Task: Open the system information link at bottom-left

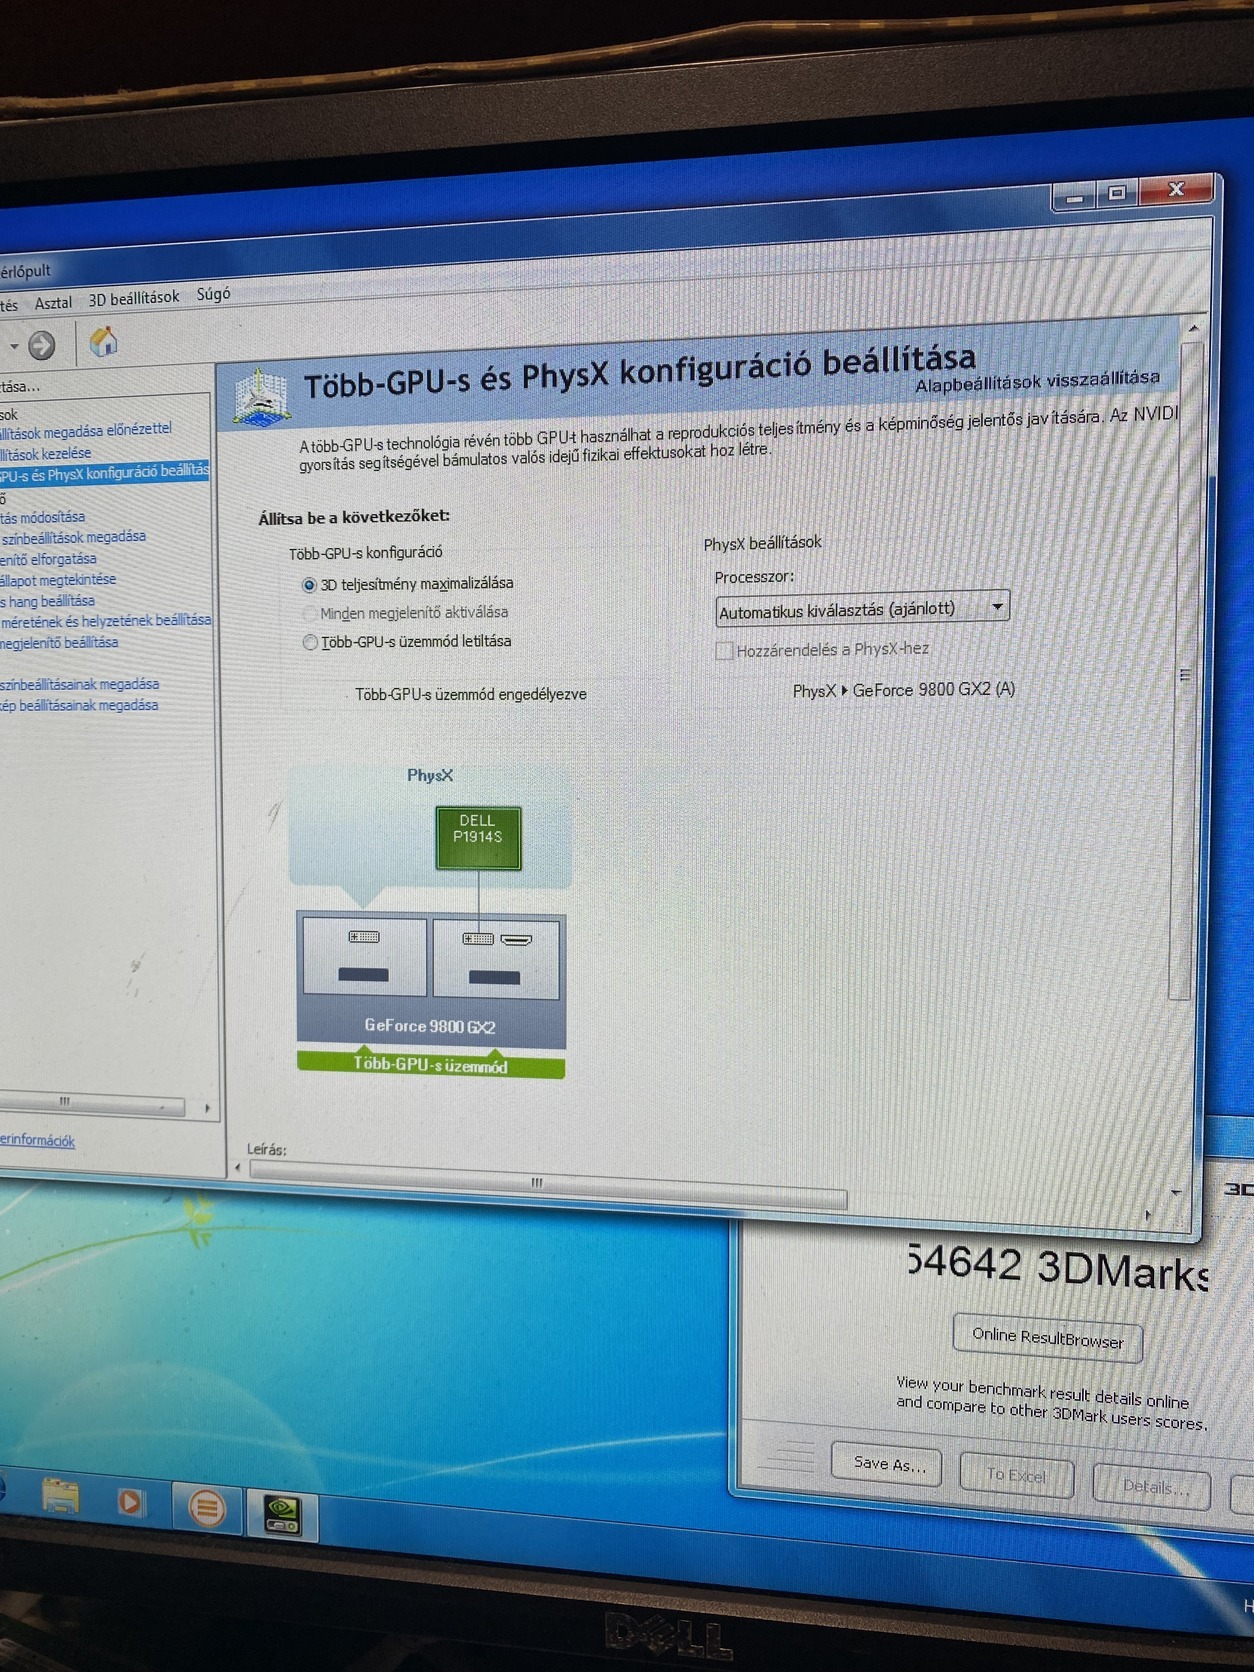Action: click(37, 1140)
